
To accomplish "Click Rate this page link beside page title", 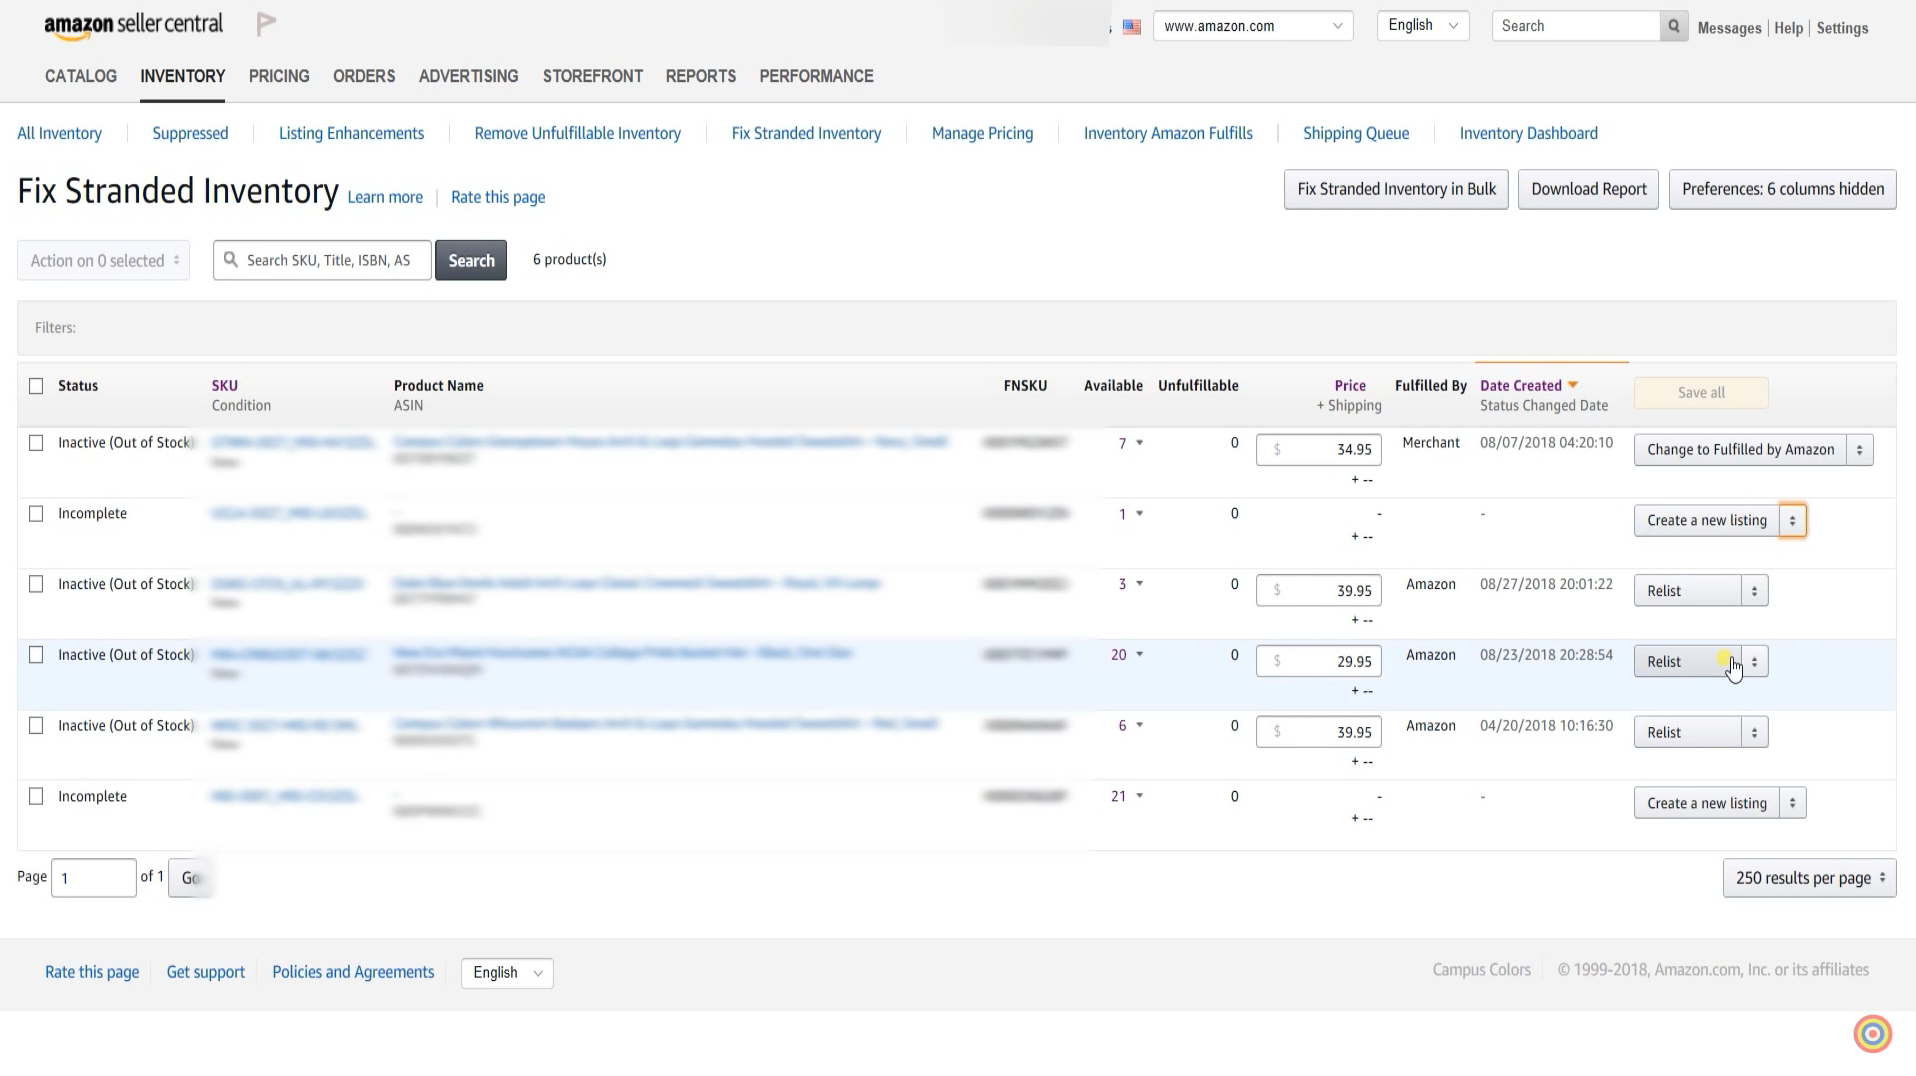I will coord(498,197).
